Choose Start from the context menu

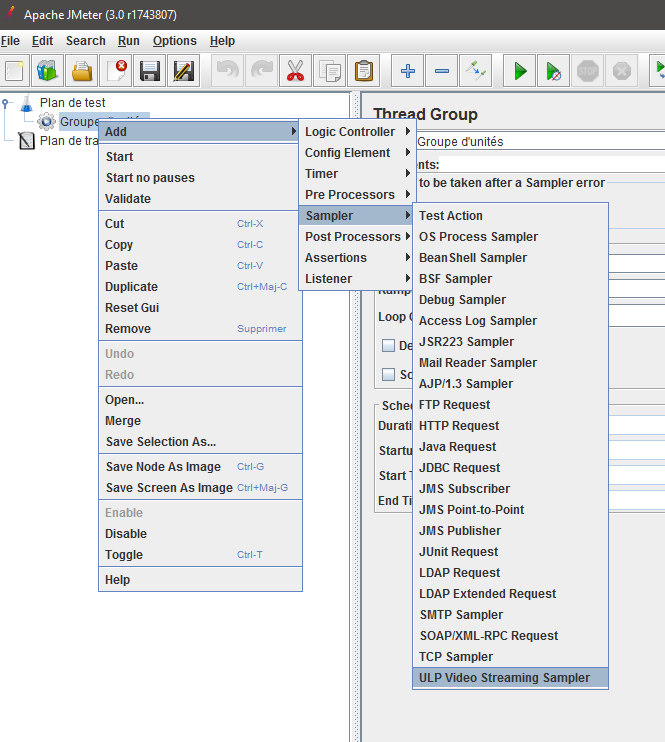click(200, 157)
